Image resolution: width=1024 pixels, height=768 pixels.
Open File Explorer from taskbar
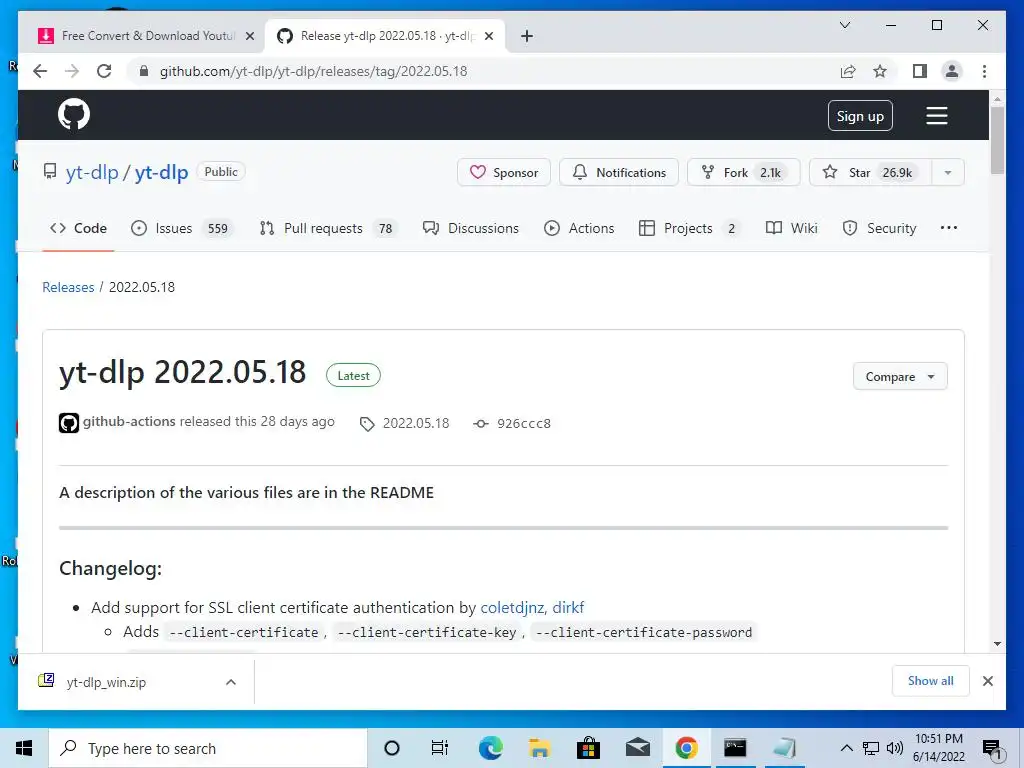[539, 748]
